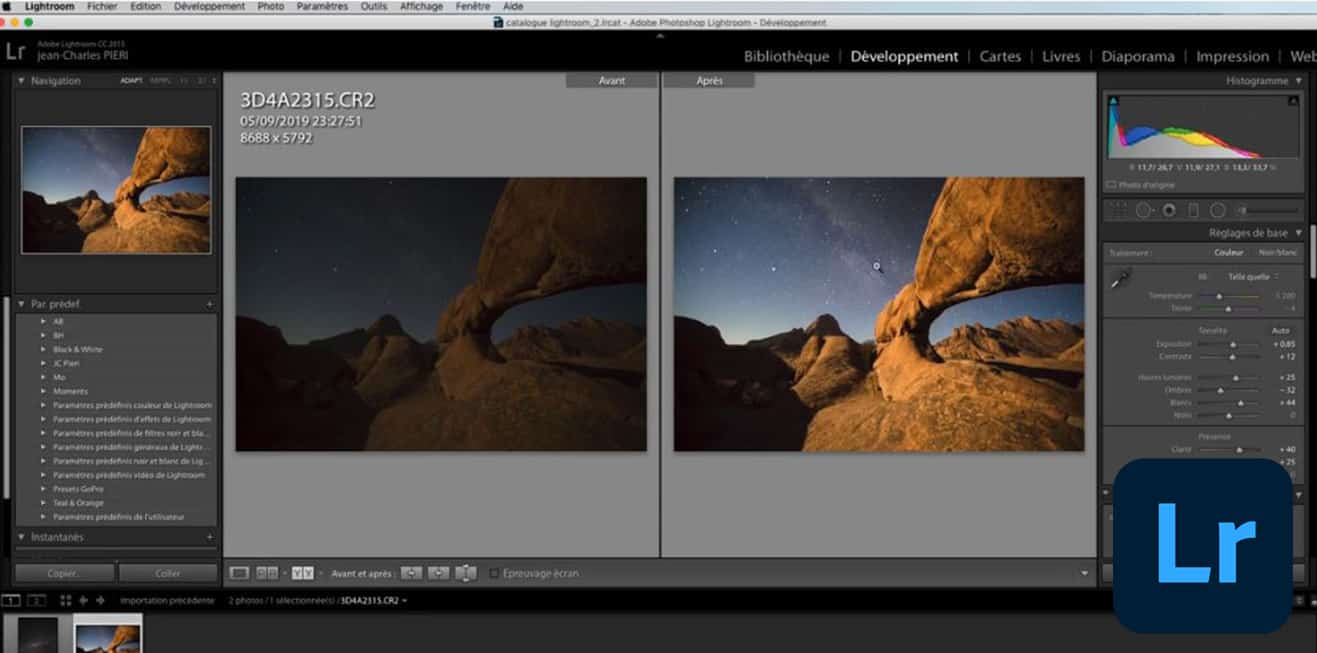This screenshot has height=653, width=1317.
Task: Select the radial filter tool
Action: 1217,210
